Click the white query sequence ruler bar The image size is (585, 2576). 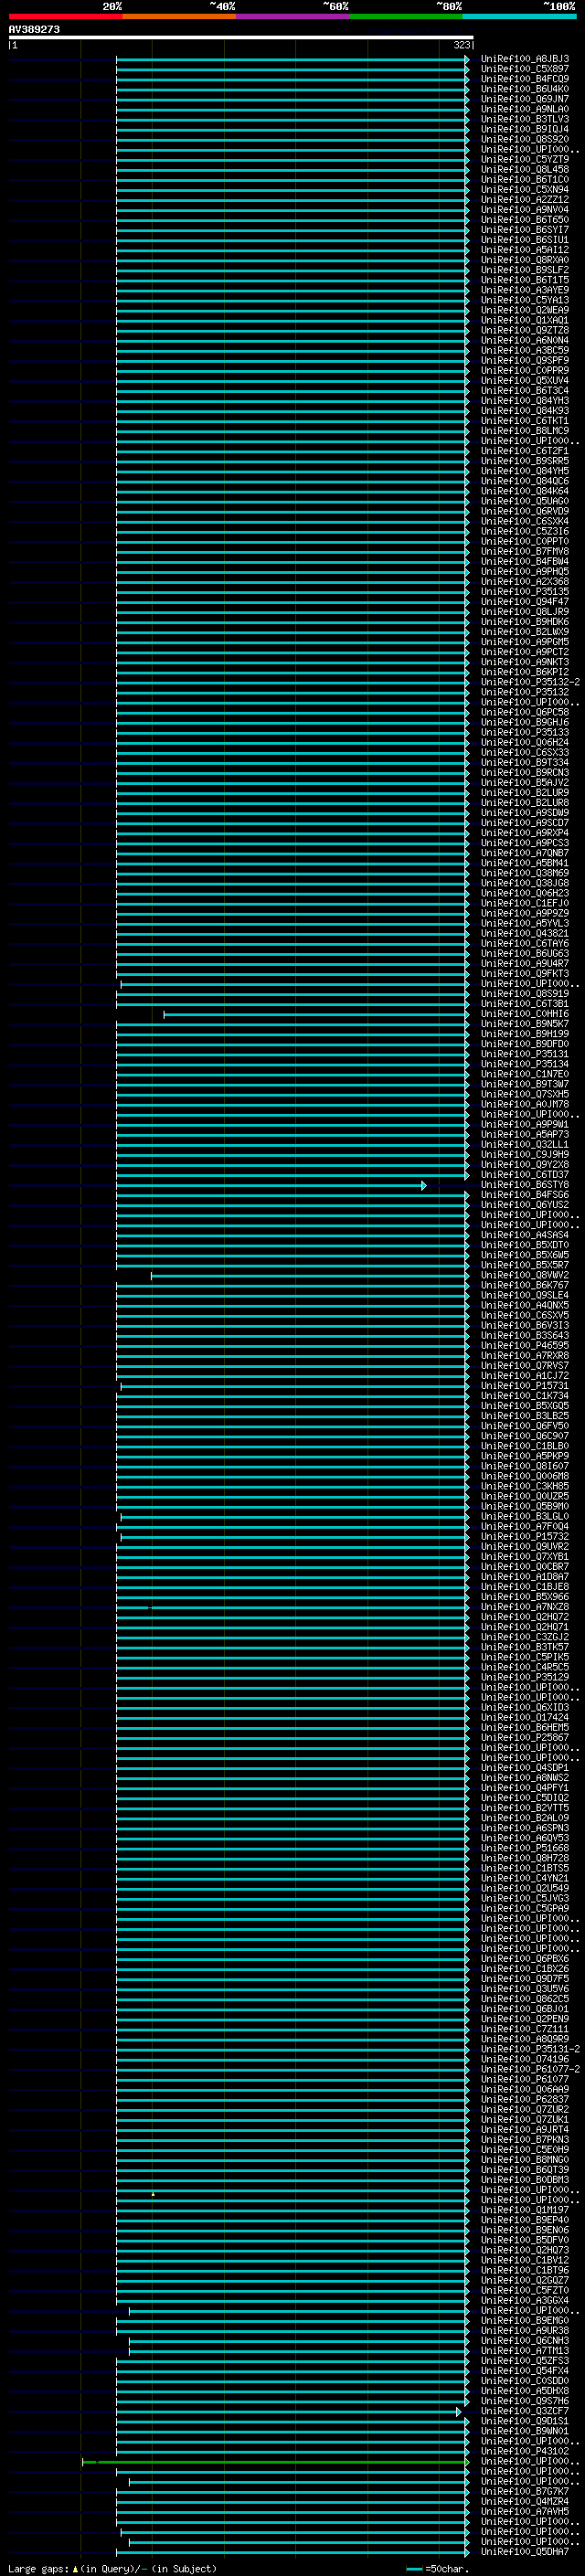[241, 37]
